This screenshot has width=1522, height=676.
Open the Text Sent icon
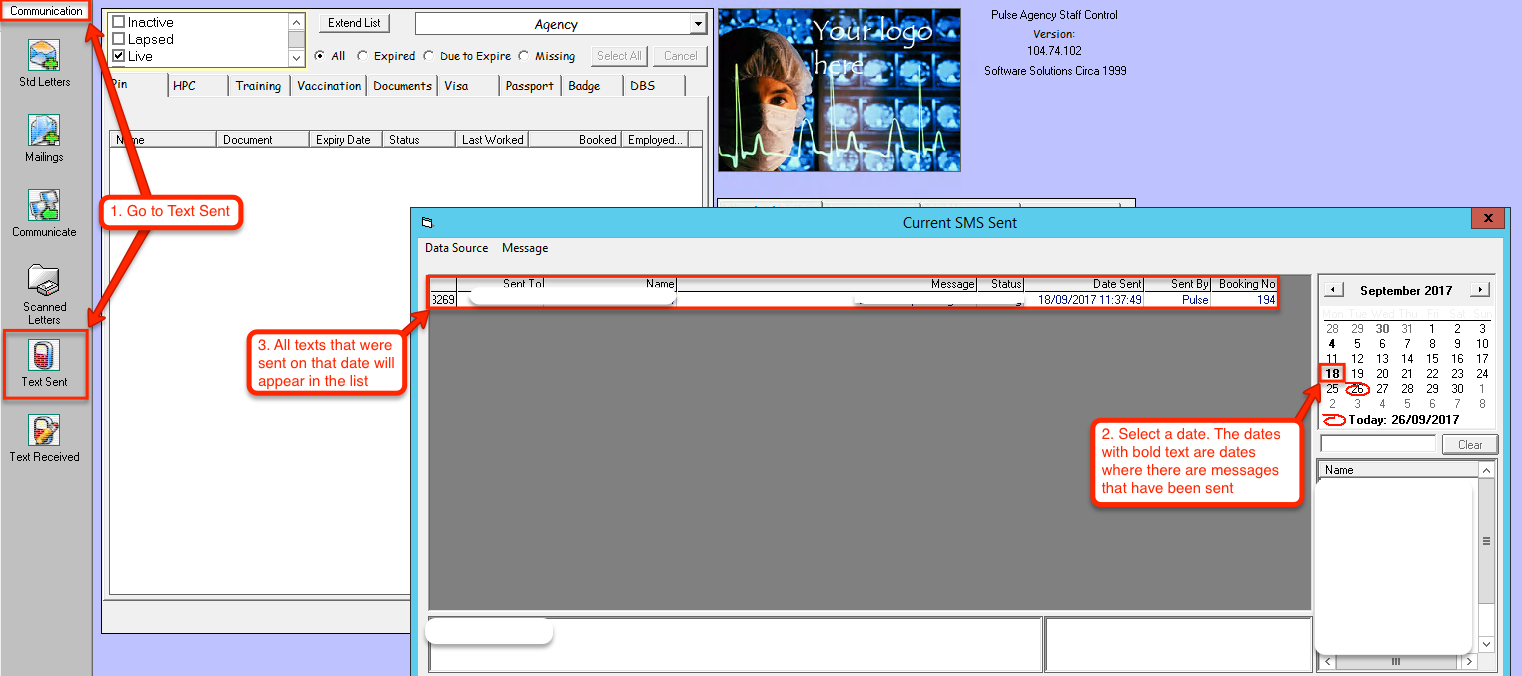45,356
